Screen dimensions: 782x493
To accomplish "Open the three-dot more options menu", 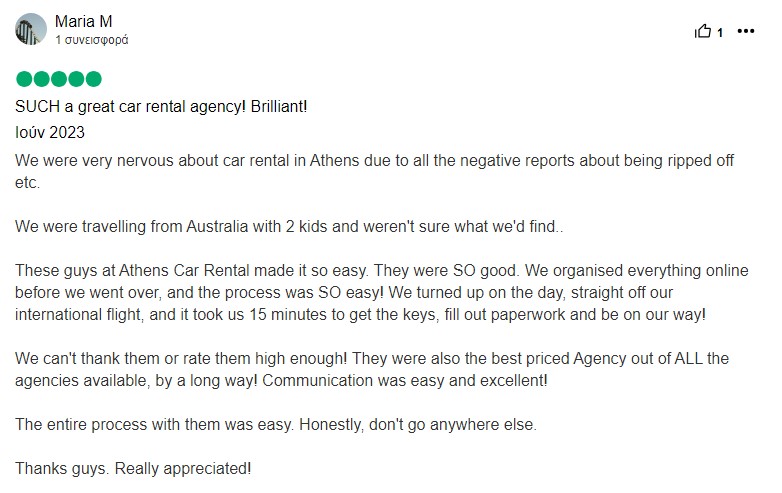I will (746, 31).
